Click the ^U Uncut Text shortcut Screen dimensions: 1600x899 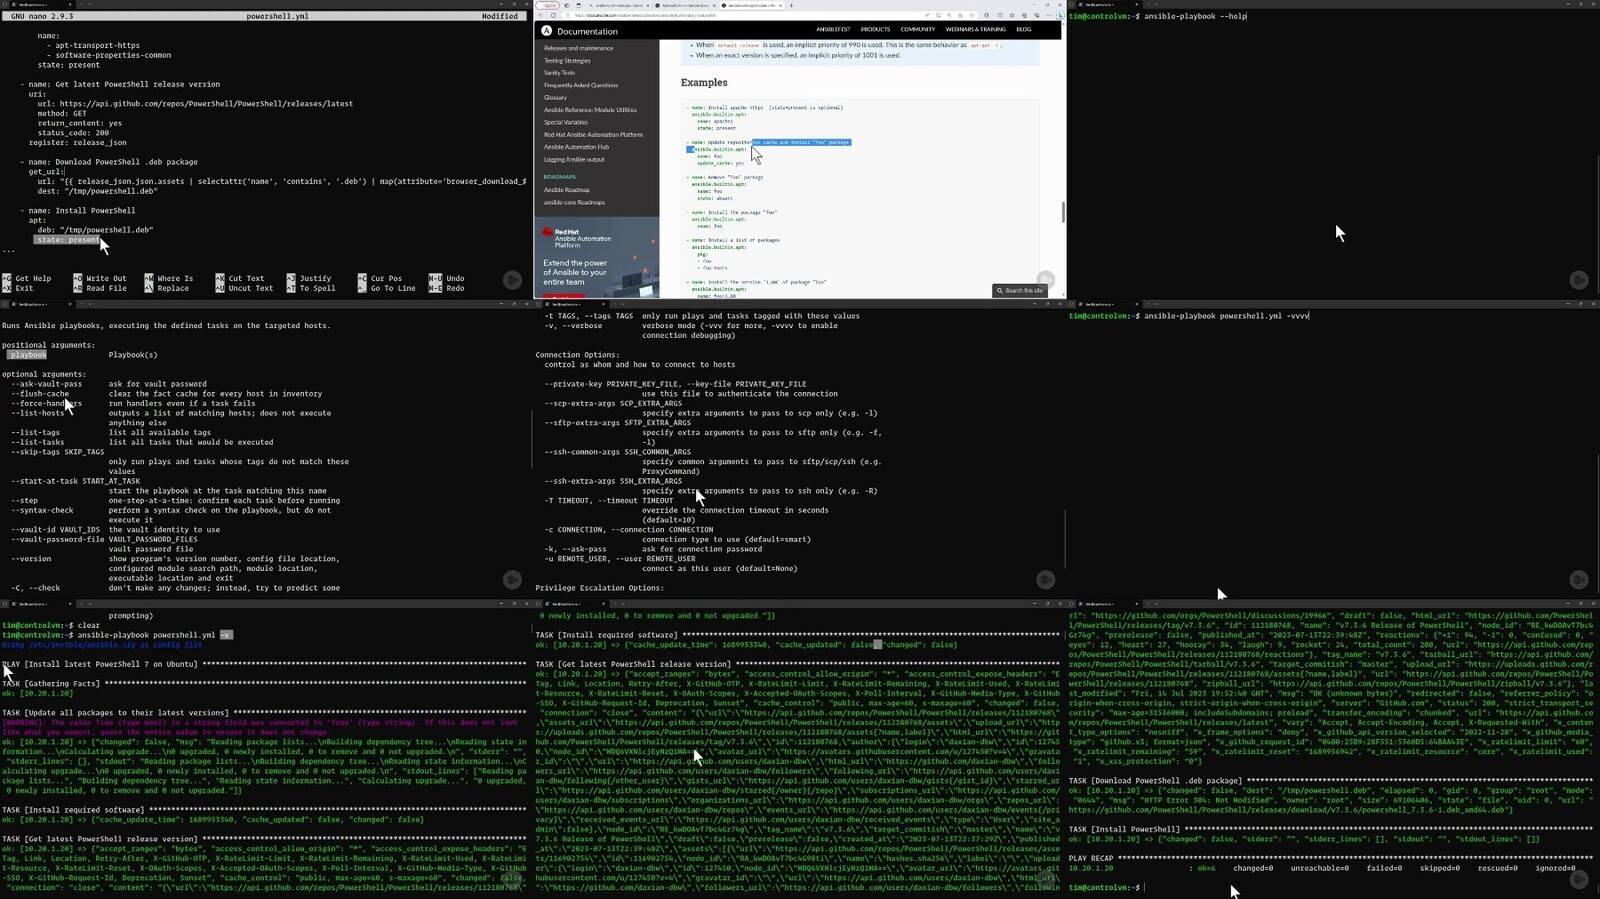(244, 288)
